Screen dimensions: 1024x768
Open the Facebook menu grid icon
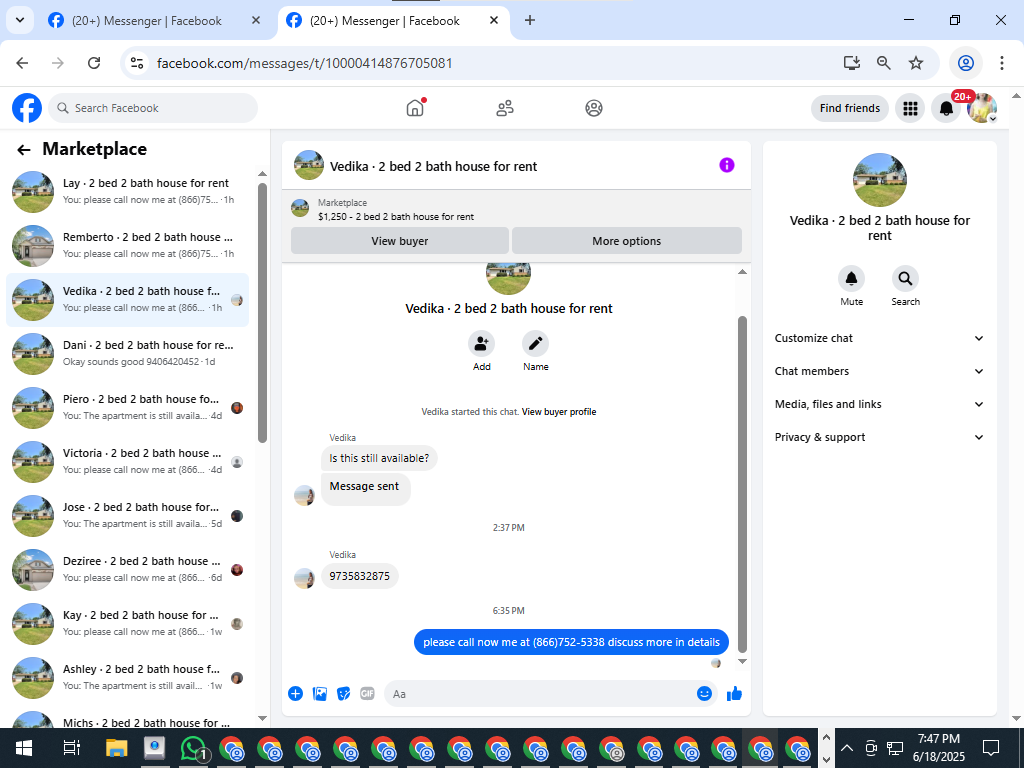pos(910,108)
